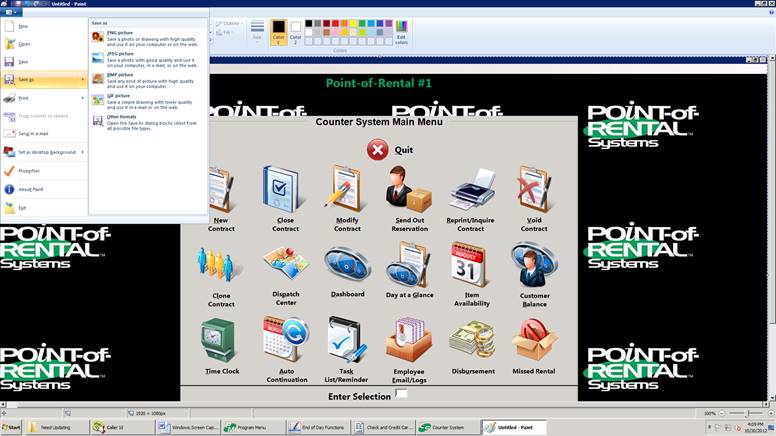This screenshot has width=776, height=436.
Task: Select the Void Contract icon
Action: coord(534,189)
